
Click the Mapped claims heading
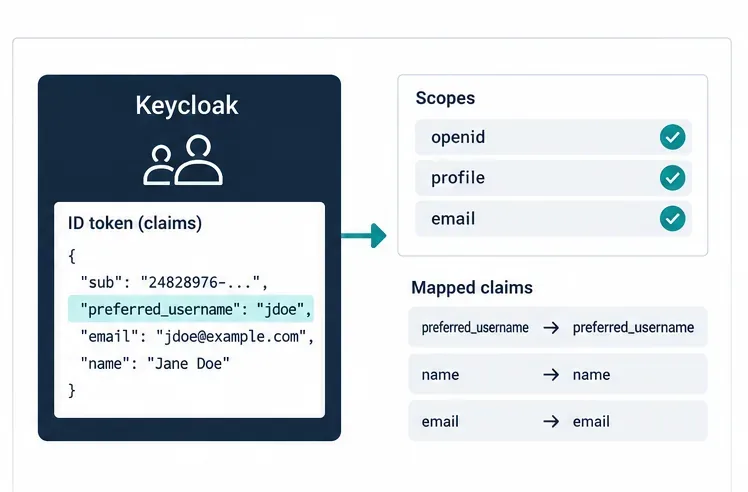[472, 288]
